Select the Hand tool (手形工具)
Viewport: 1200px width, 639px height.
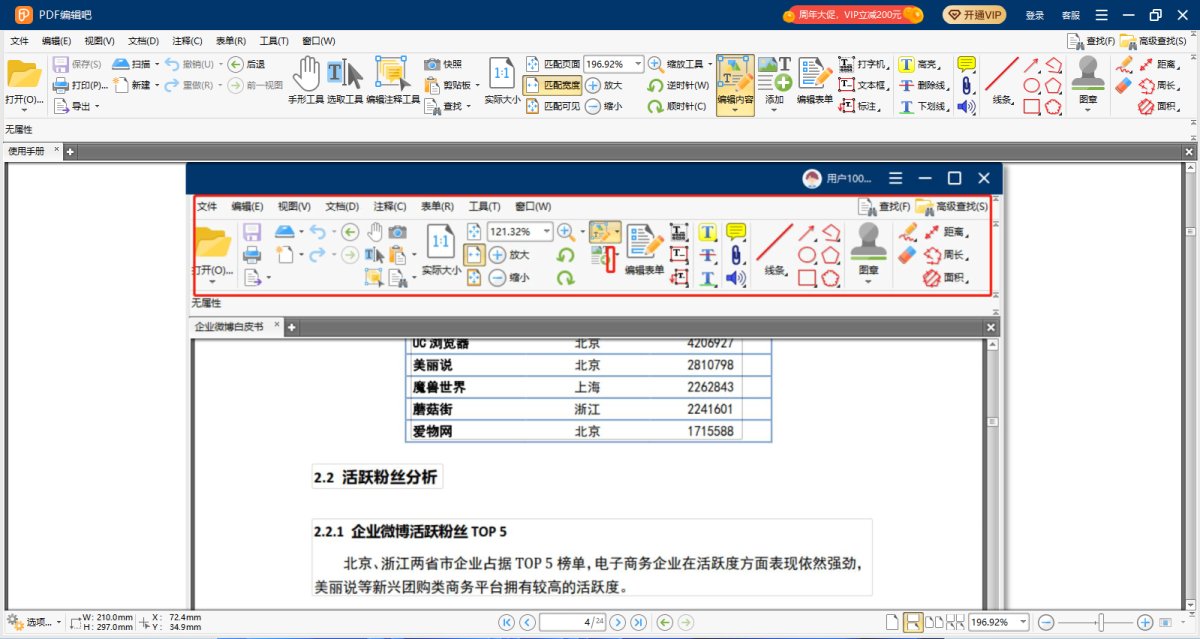[306, 80]
